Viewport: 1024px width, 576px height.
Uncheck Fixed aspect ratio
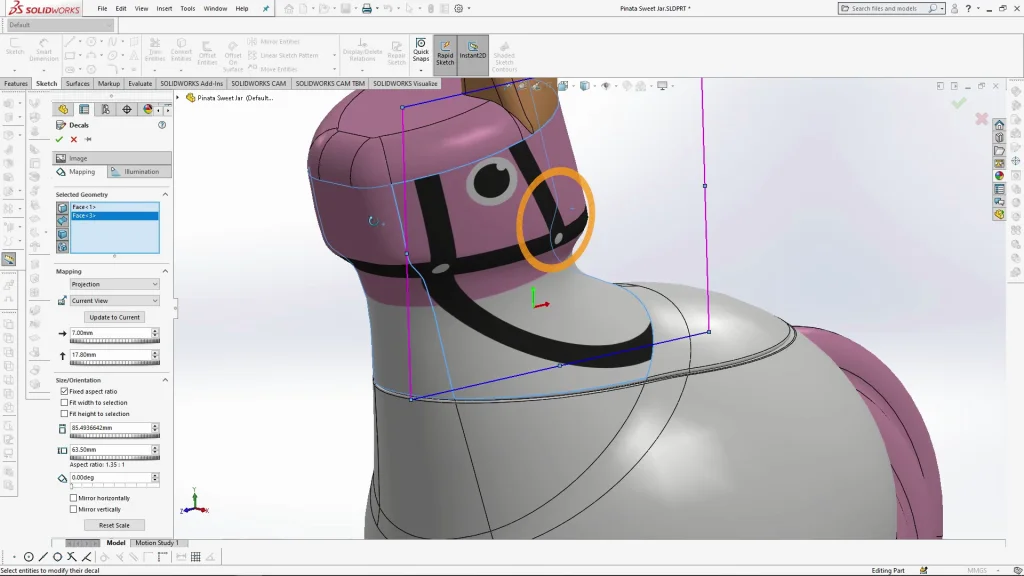click(65, 392)
